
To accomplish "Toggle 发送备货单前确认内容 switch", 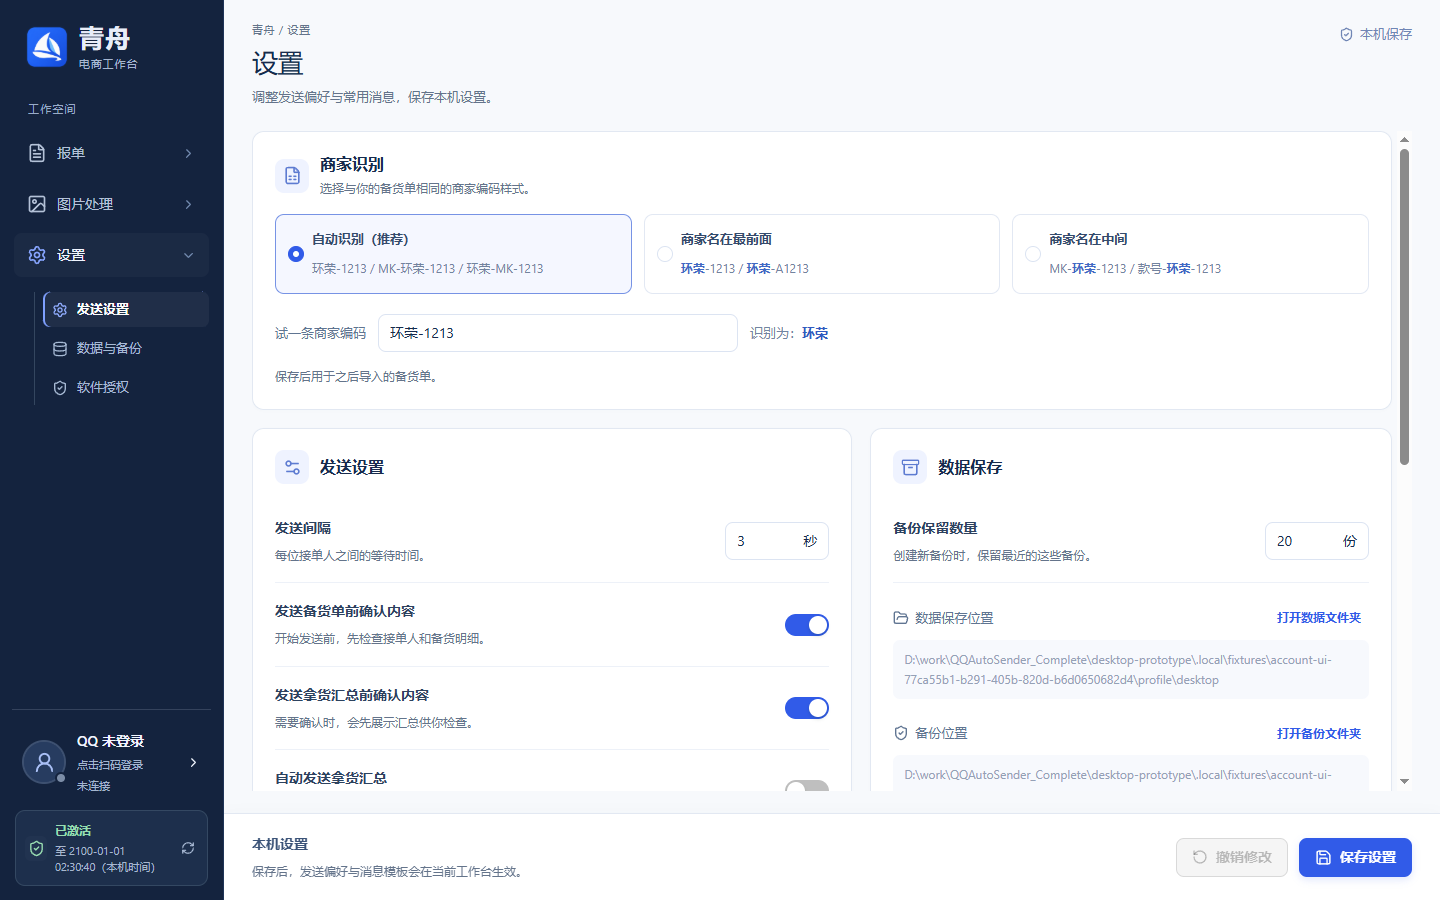I will 807,625.
